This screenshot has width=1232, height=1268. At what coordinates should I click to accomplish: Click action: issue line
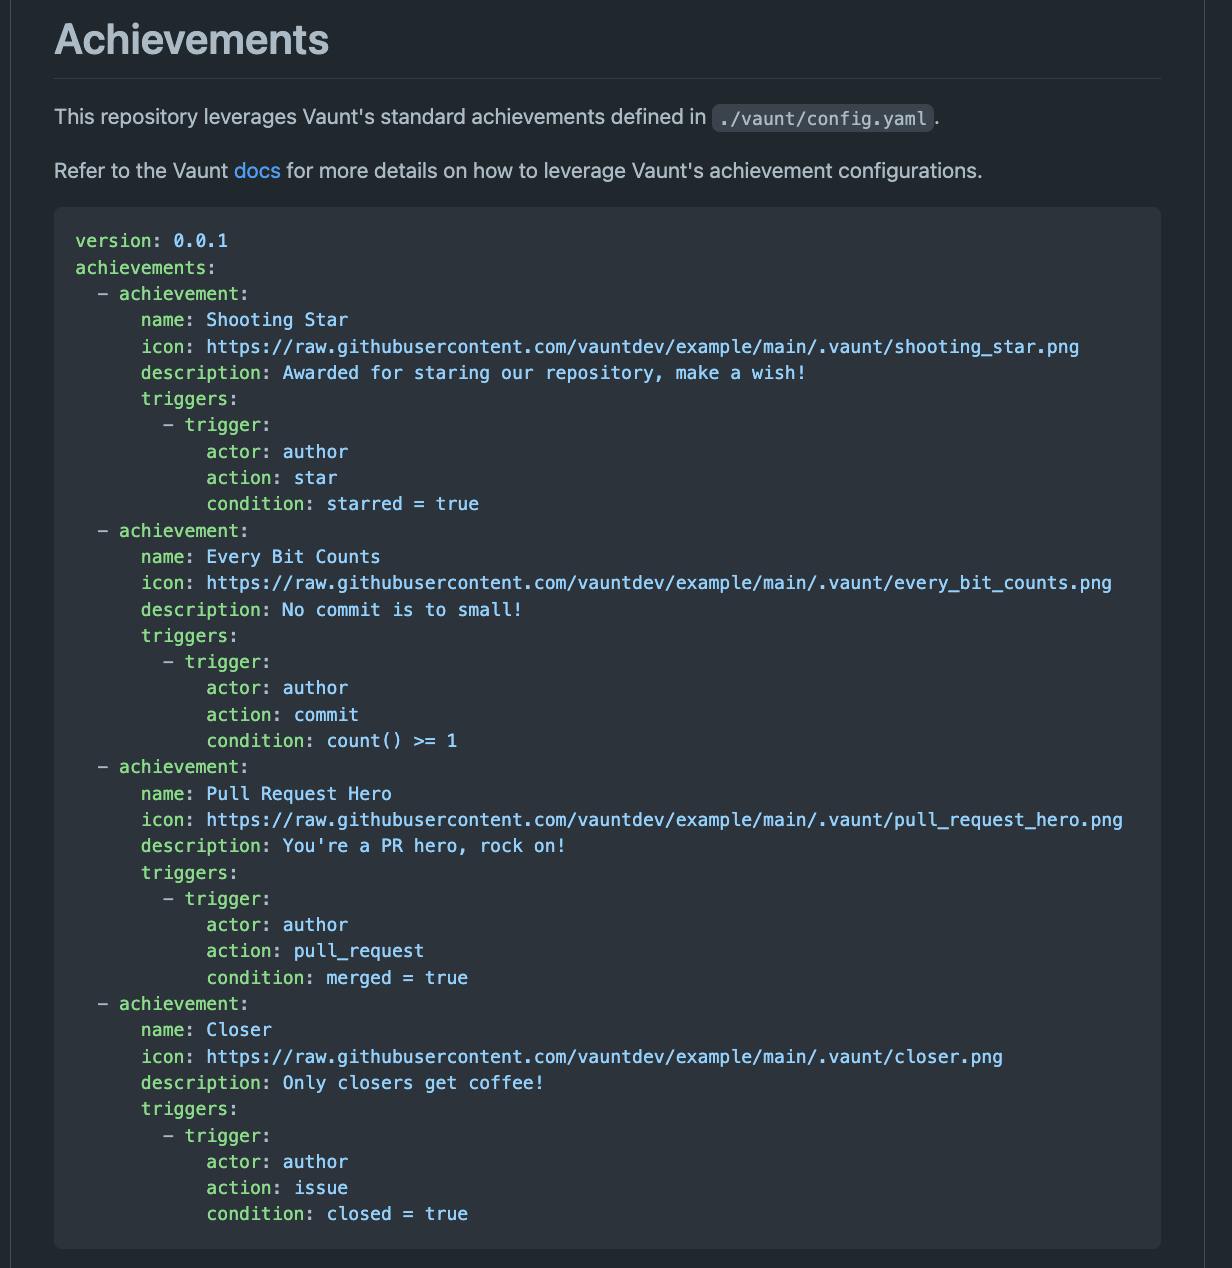(277, 1188)
